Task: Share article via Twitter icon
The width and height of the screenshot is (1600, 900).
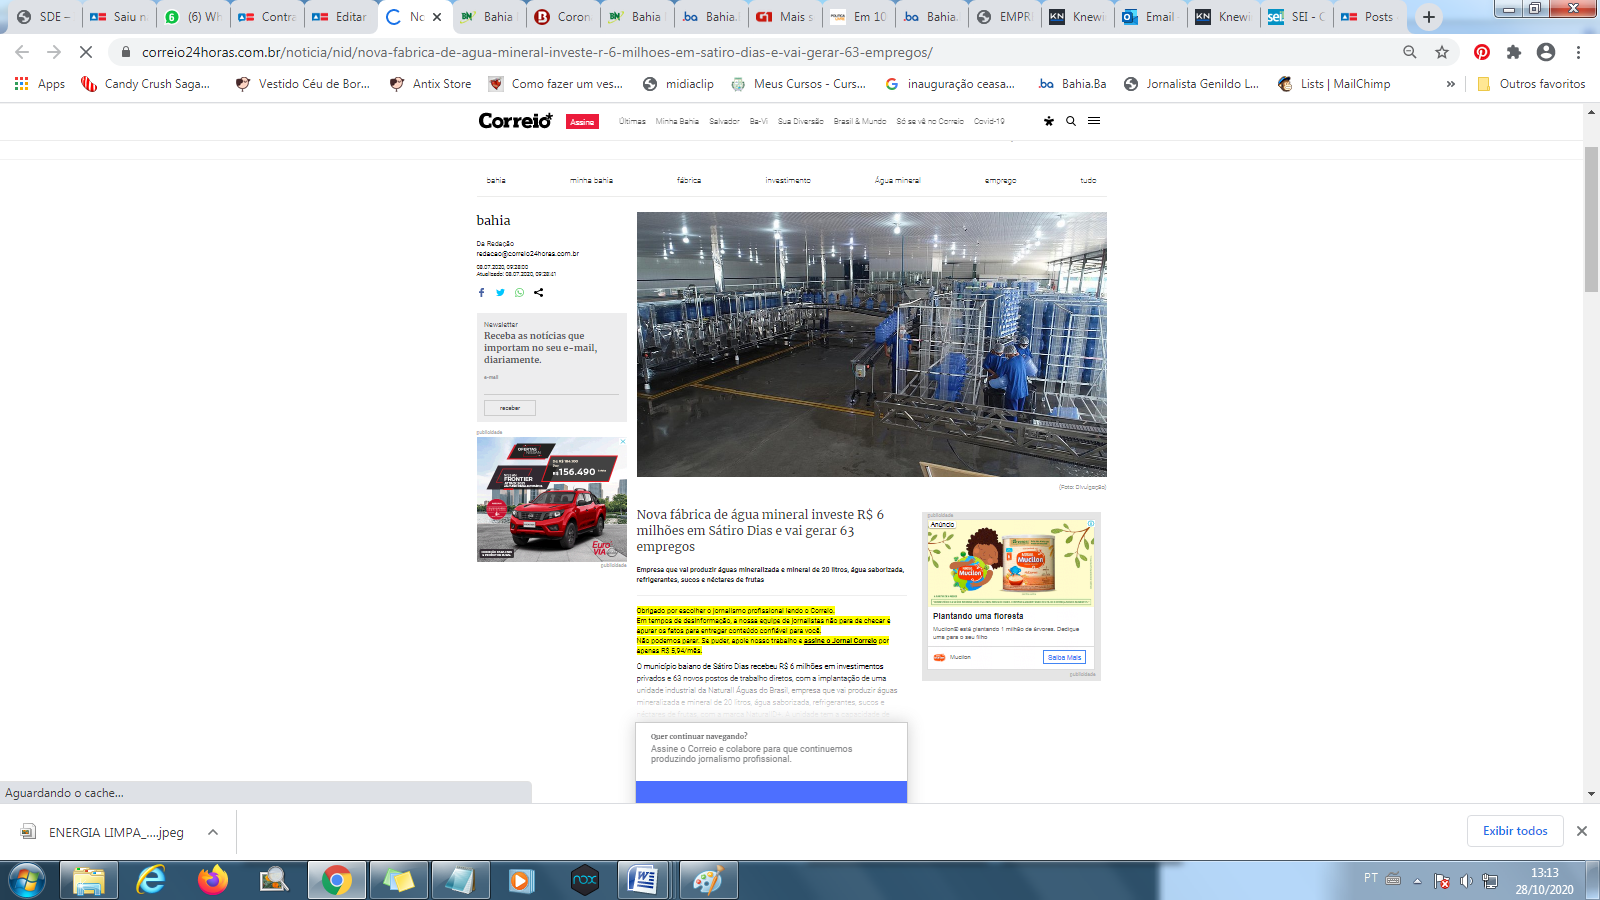Action: coord(500,293)
